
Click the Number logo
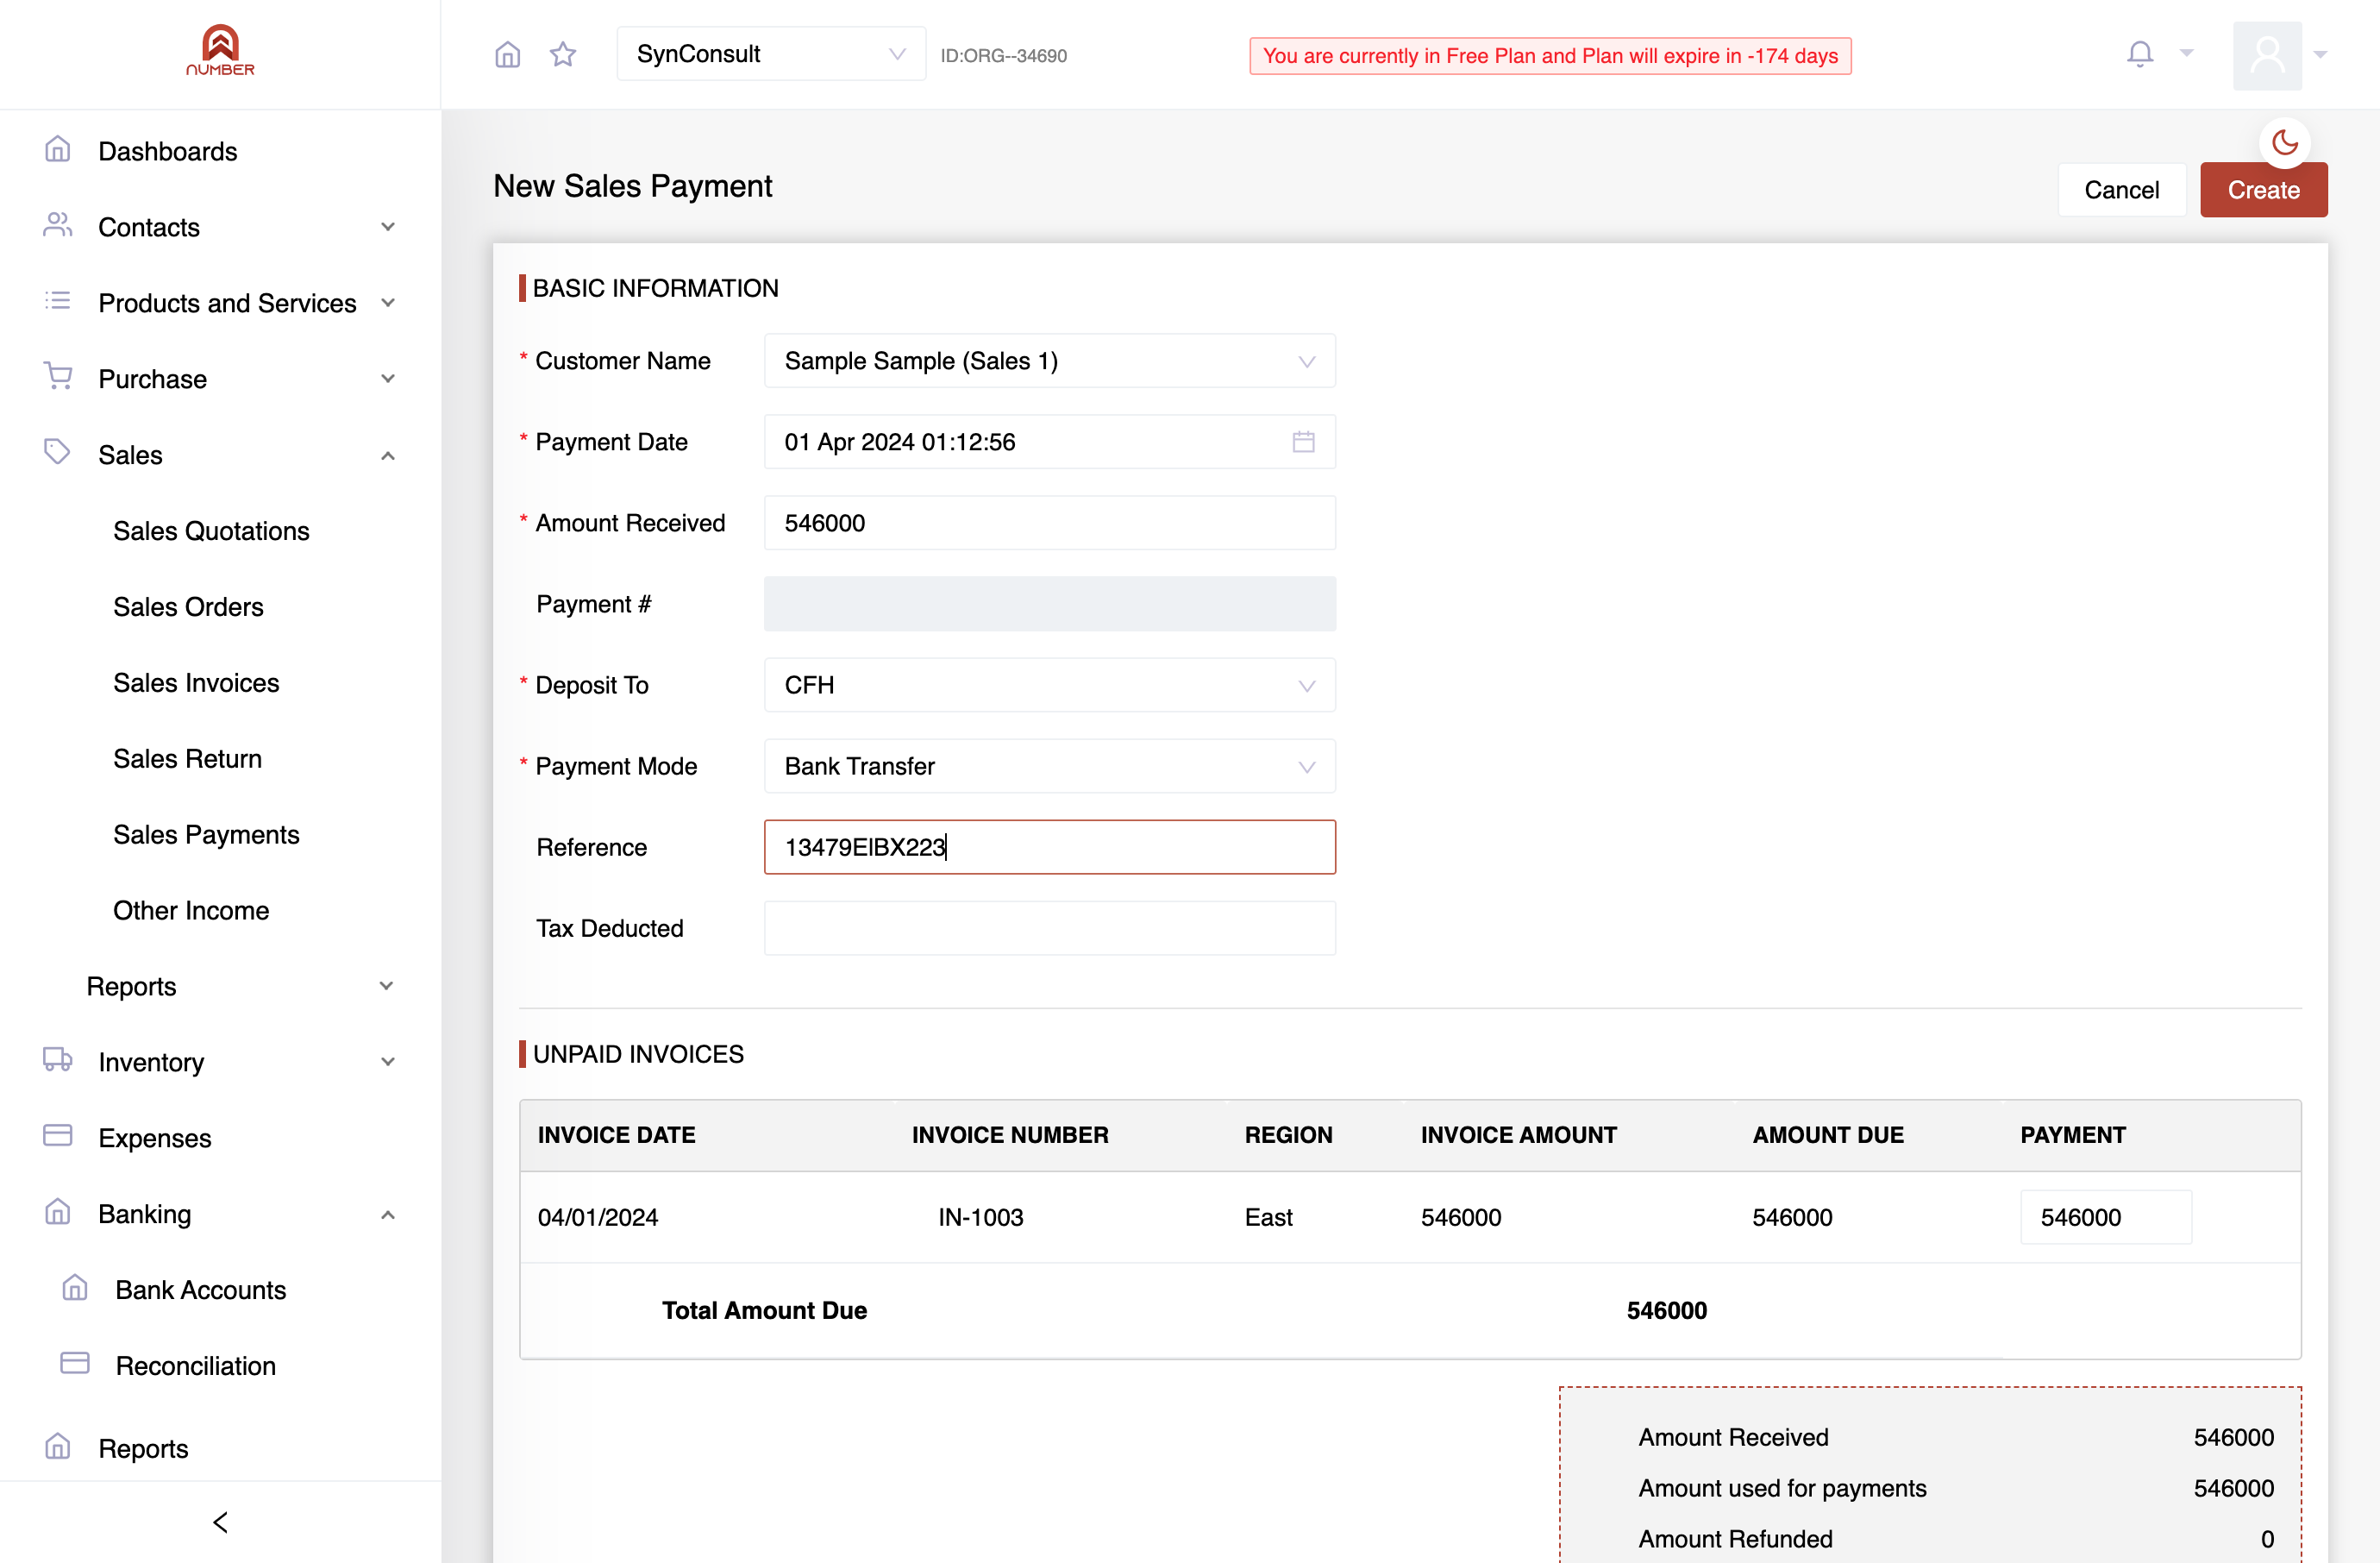click(220, 50)
